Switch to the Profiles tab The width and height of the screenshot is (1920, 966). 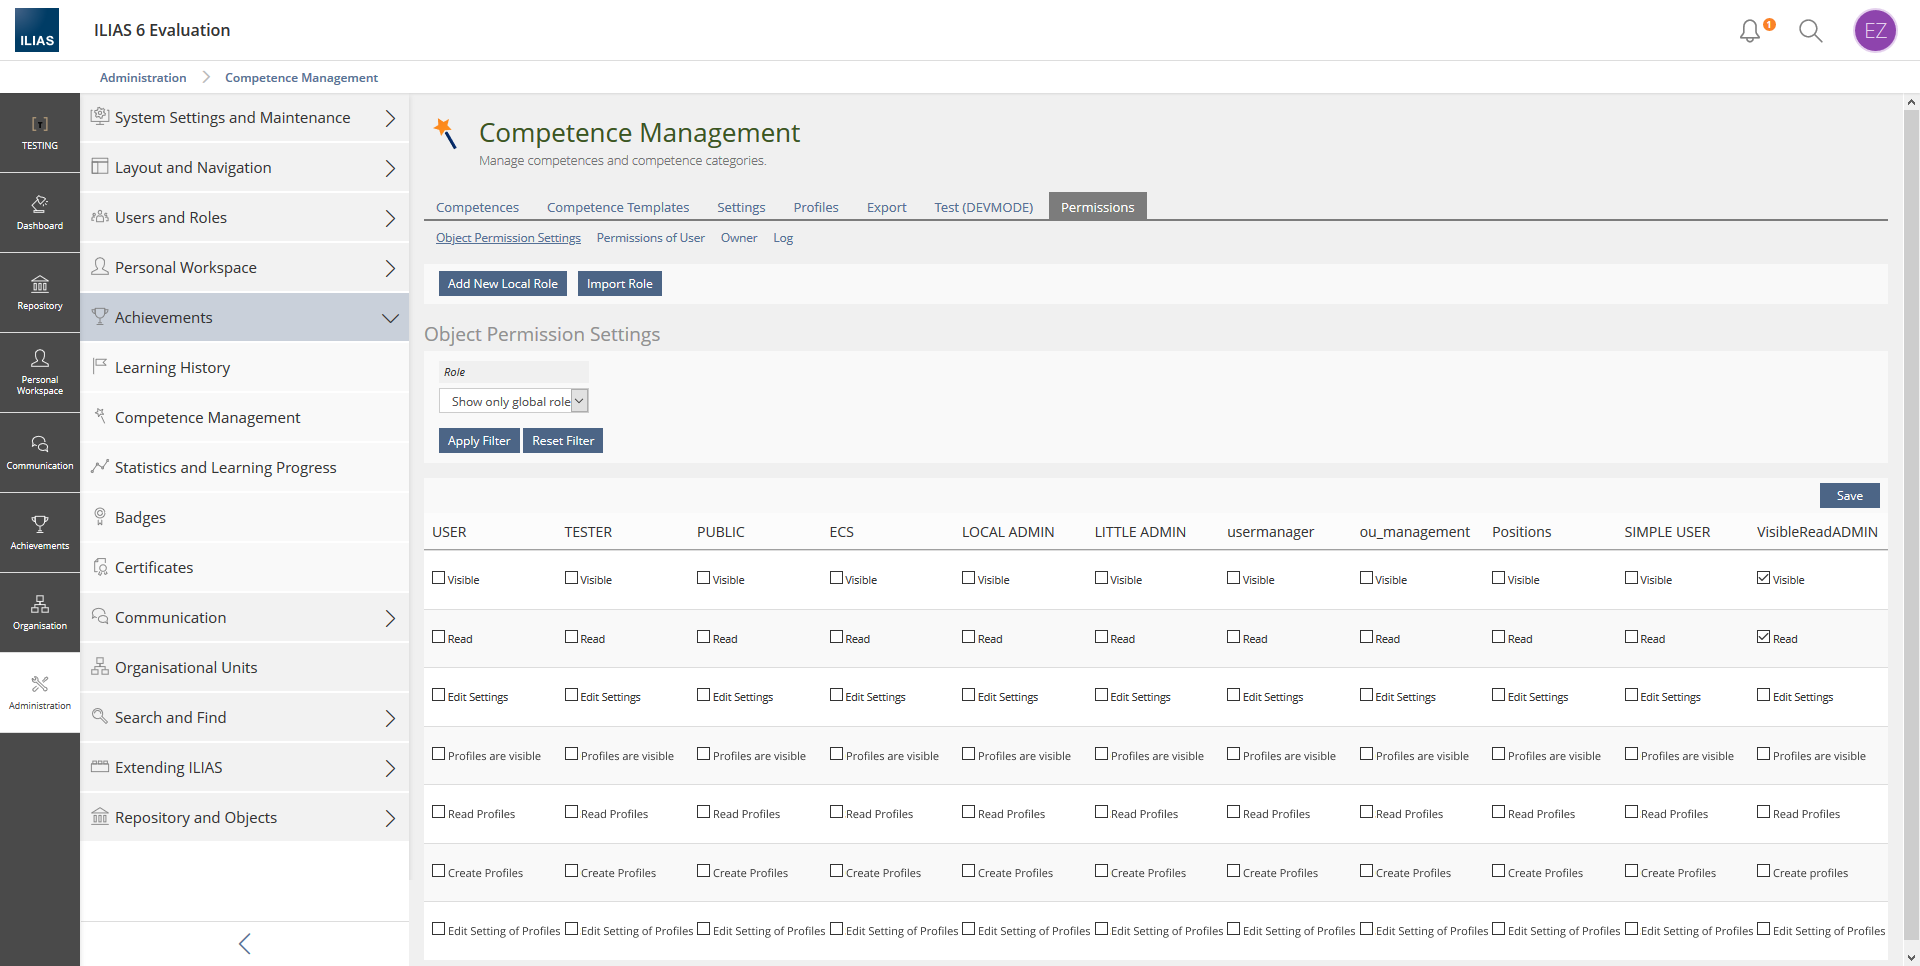click(815, 207)
